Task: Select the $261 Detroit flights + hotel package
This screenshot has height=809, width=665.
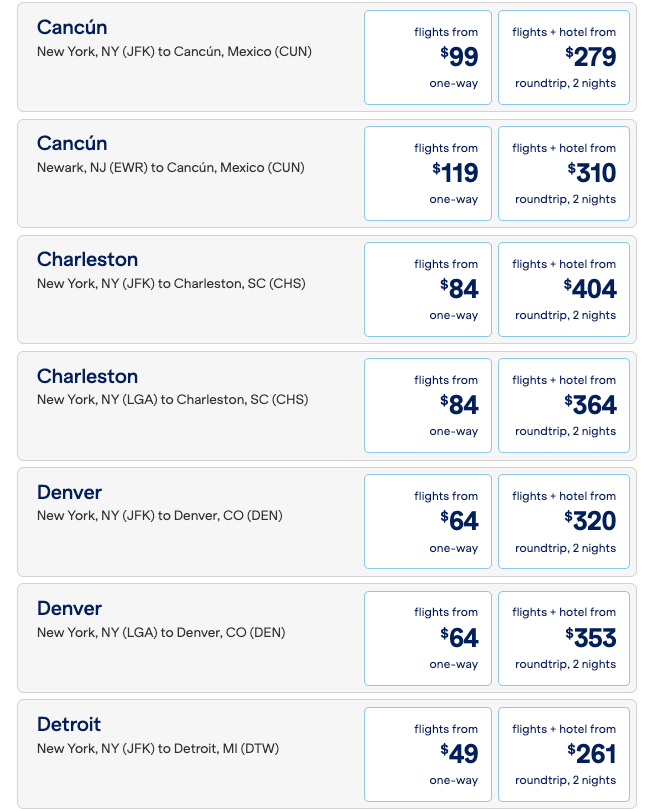Action: [x=563, y=754]
